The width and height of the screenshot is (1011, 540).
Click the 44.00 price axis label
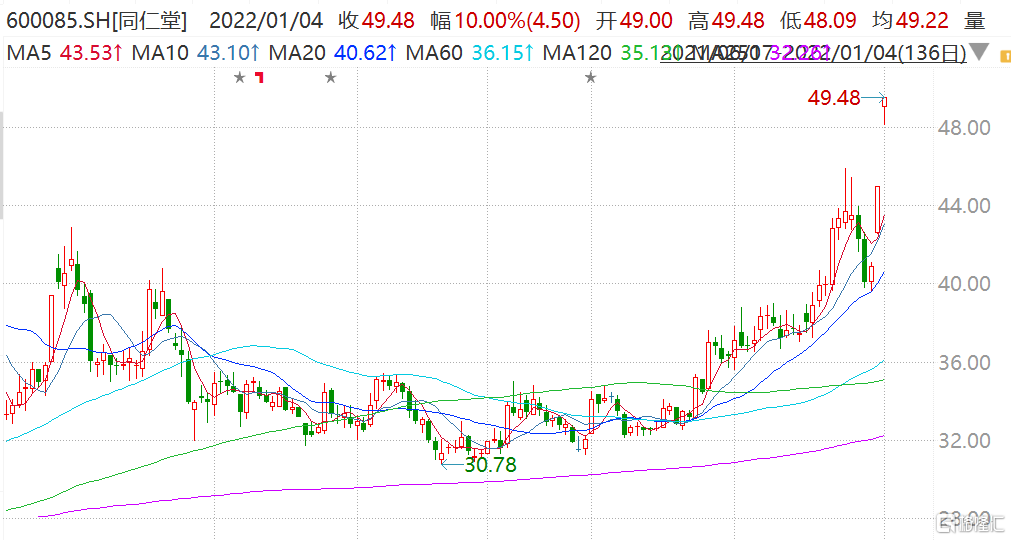point(963,206)
